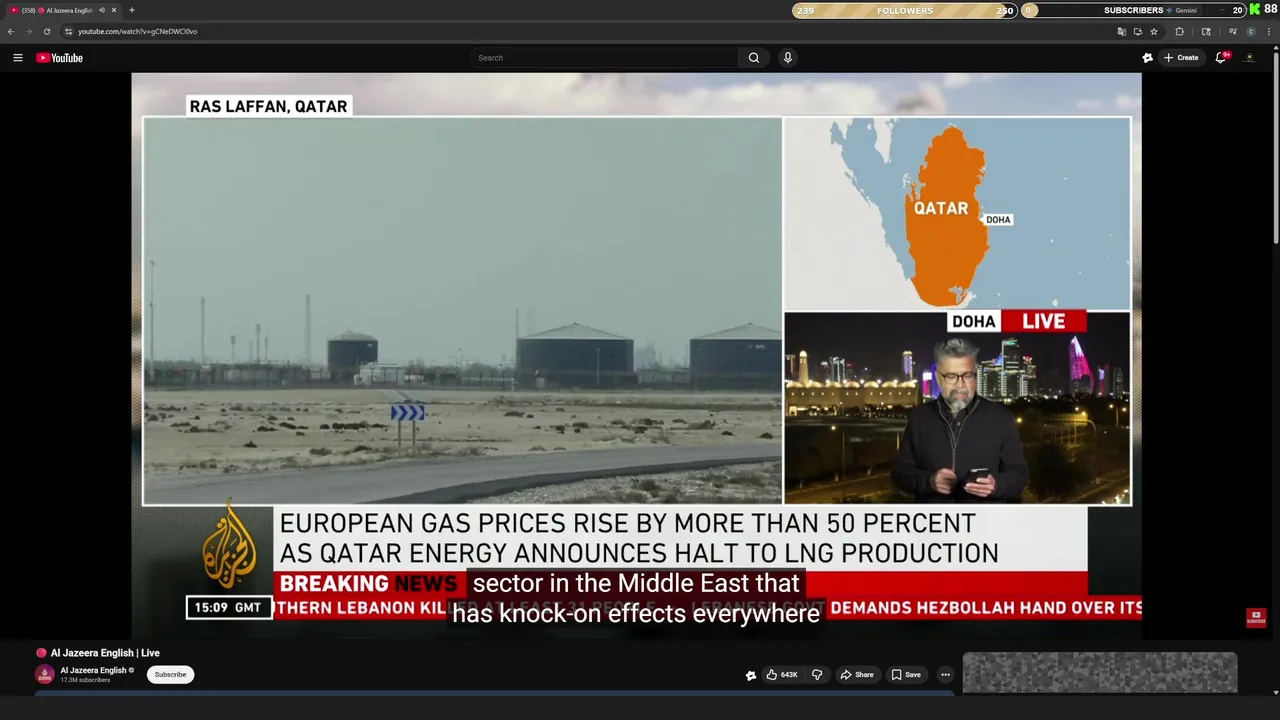1280x720 pixels.
Task: Open the Al Jazeera English channel name link
Action: tap(93, 670)
